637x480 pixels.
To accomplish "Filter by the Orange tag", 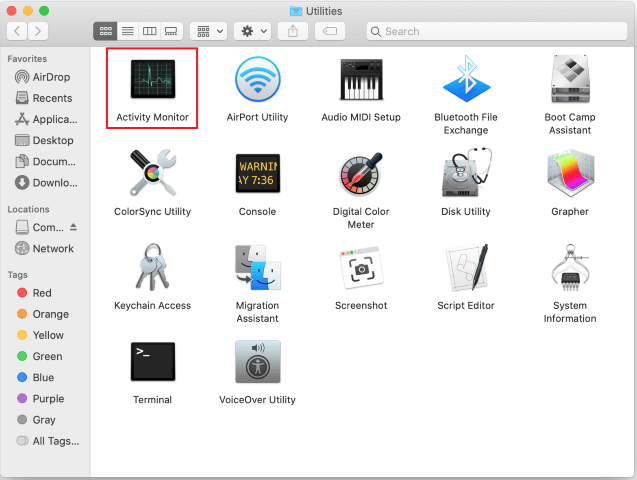I will click(43, 314).
